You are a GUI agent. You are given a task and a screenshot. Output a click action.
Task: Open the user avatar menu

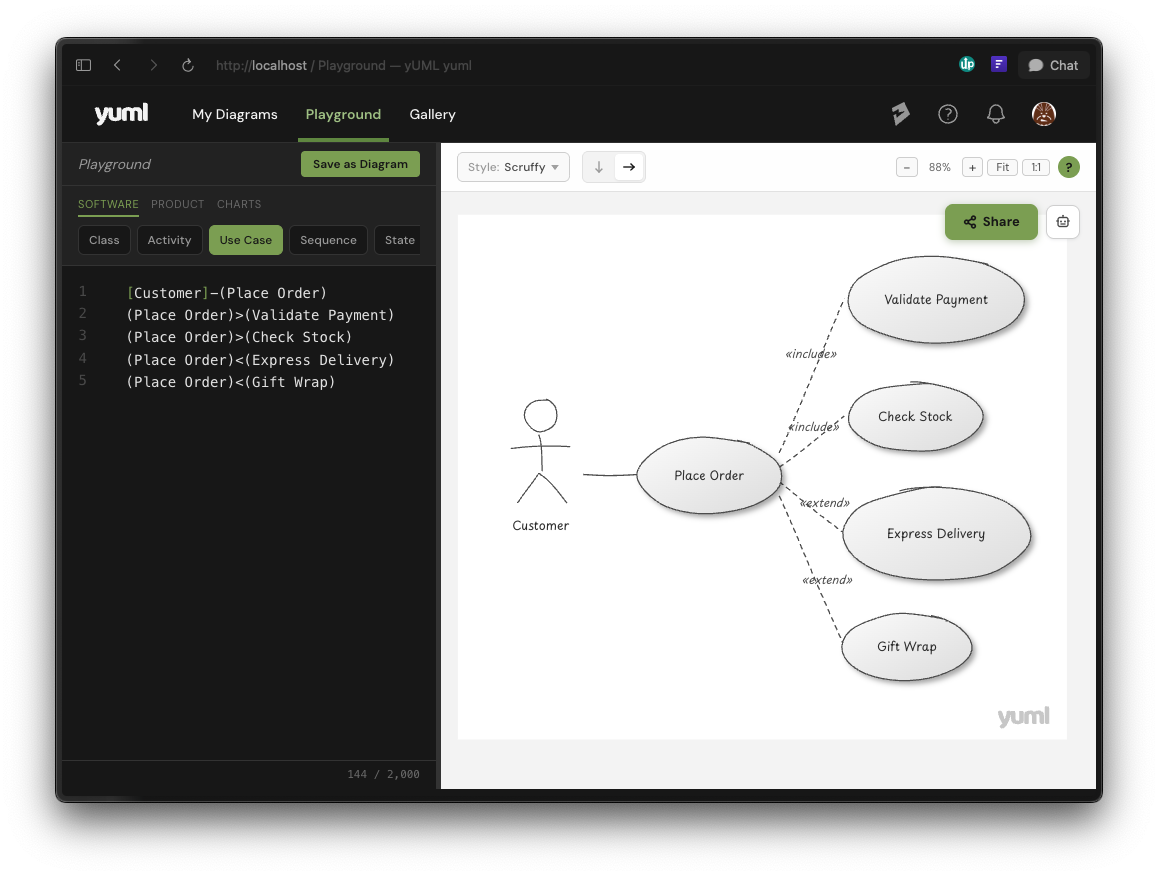[1044, 114]
